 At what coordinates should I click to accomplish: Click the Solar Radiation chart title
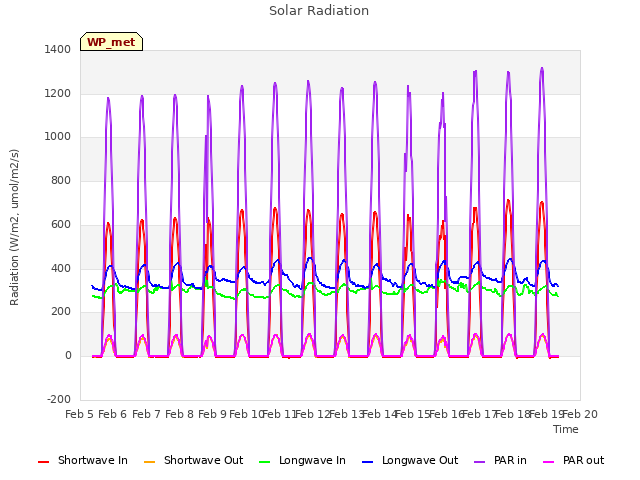pos(319,11)
